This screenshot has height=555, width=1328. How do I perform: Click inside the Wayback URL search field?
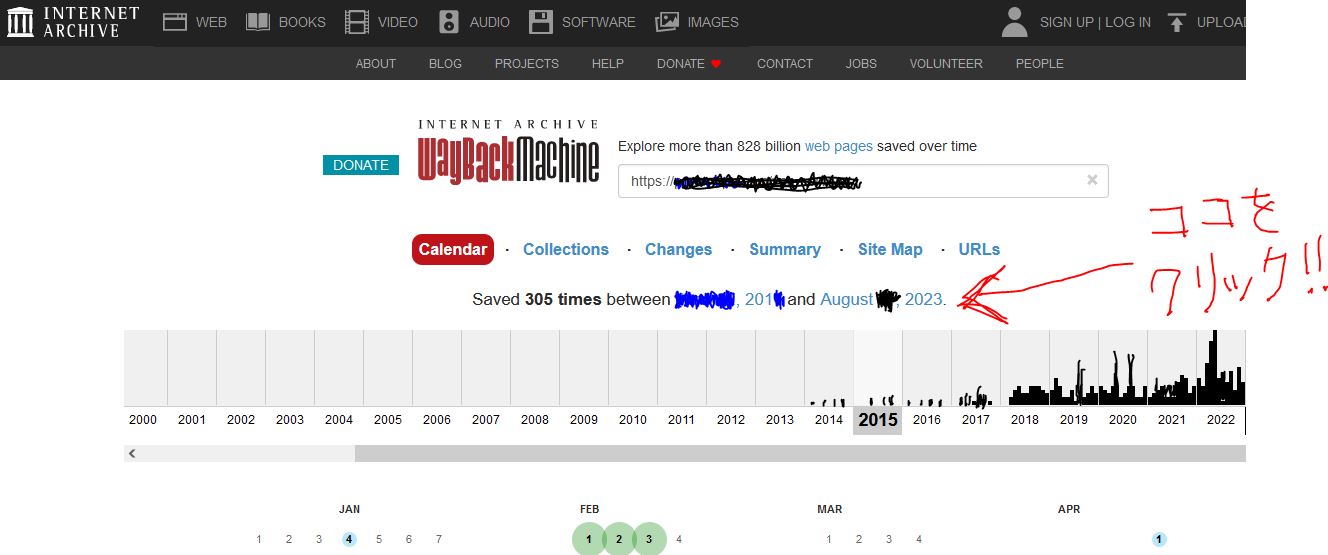(863, 181)
